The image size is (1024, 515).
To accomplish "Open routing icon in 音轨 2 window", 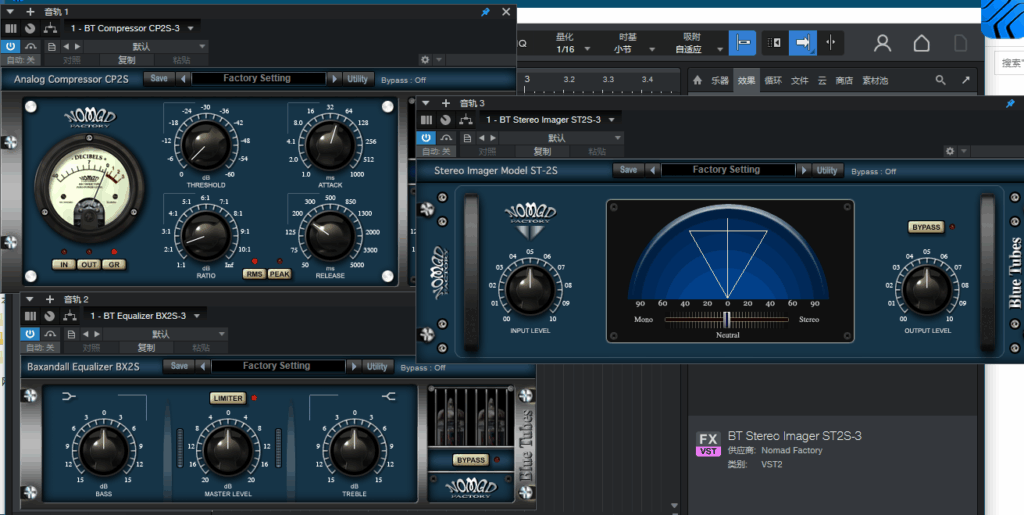I will tap(69, 315).
